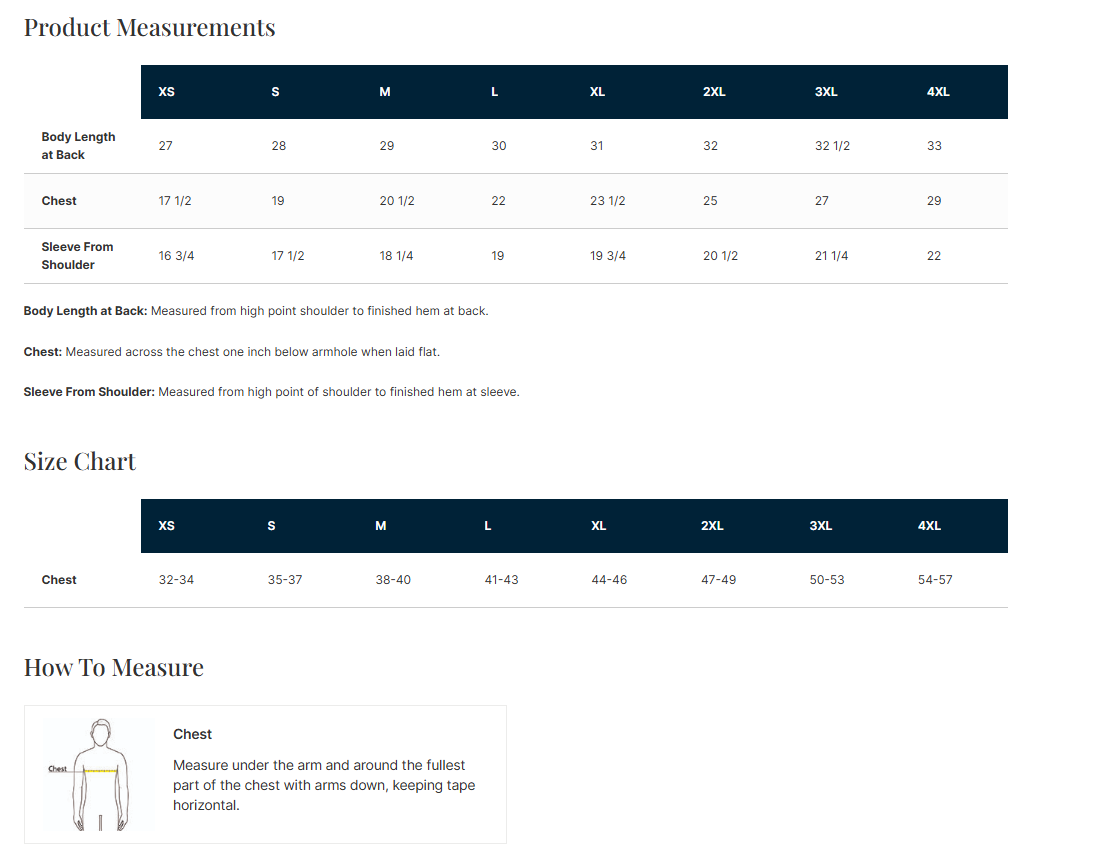Screen dimensions: 1111x855
Task: Click the 44-46 chest range for XL
Action: click(x=609, y=580)
